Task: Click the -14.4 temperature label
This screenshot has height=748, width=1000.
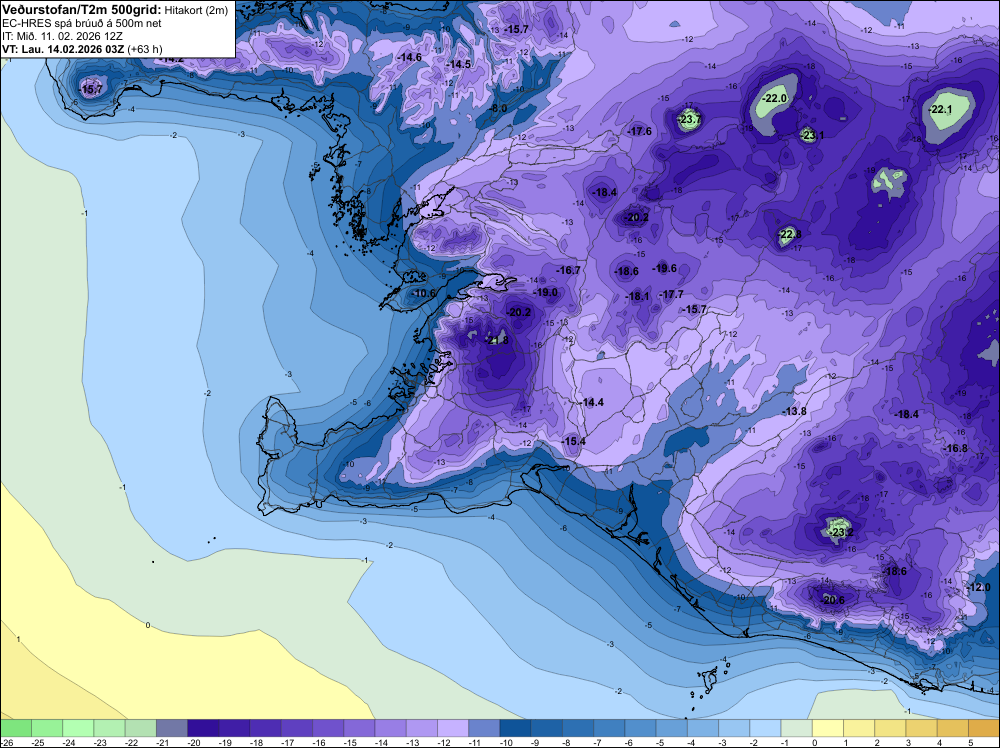Action: coord(592,402)
